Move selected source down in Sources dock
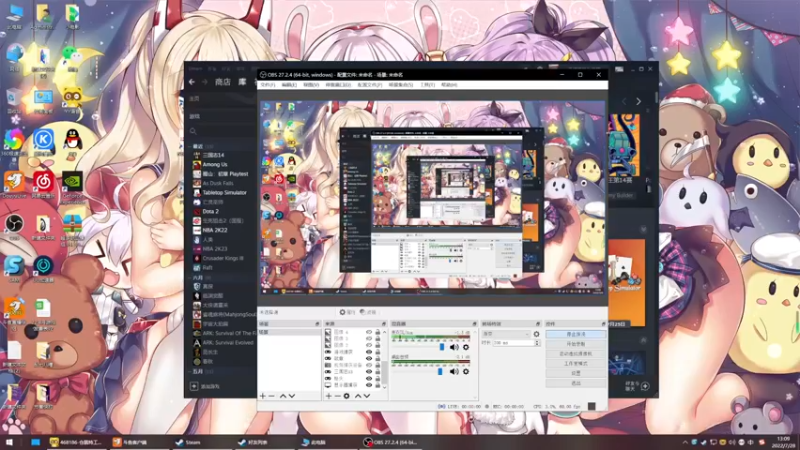800x450 pixels. (x=366, y=396)
